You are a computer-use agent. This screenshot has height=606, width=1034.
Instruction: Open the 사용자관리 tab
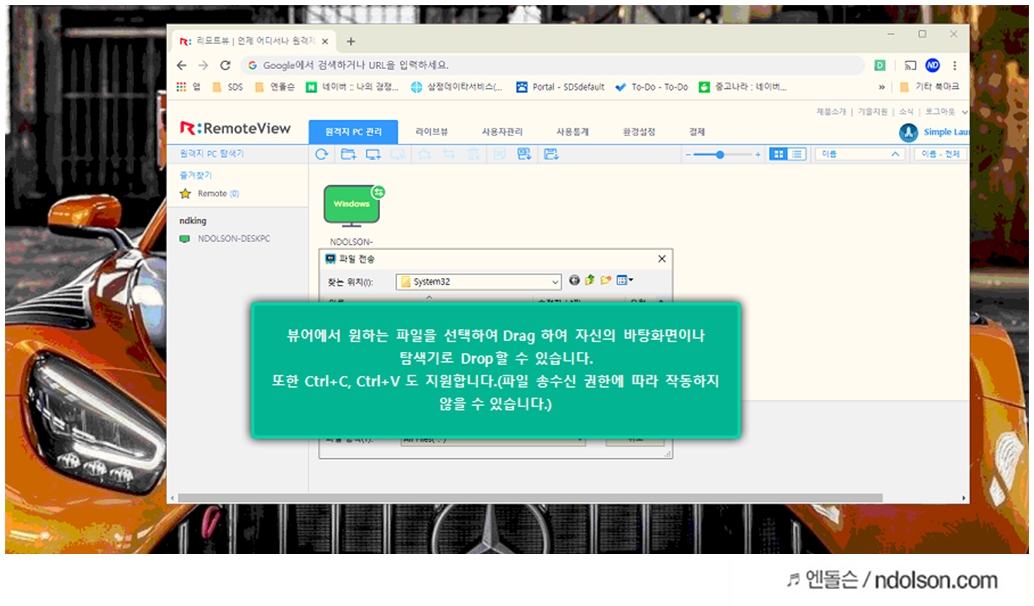coord(502,132)
